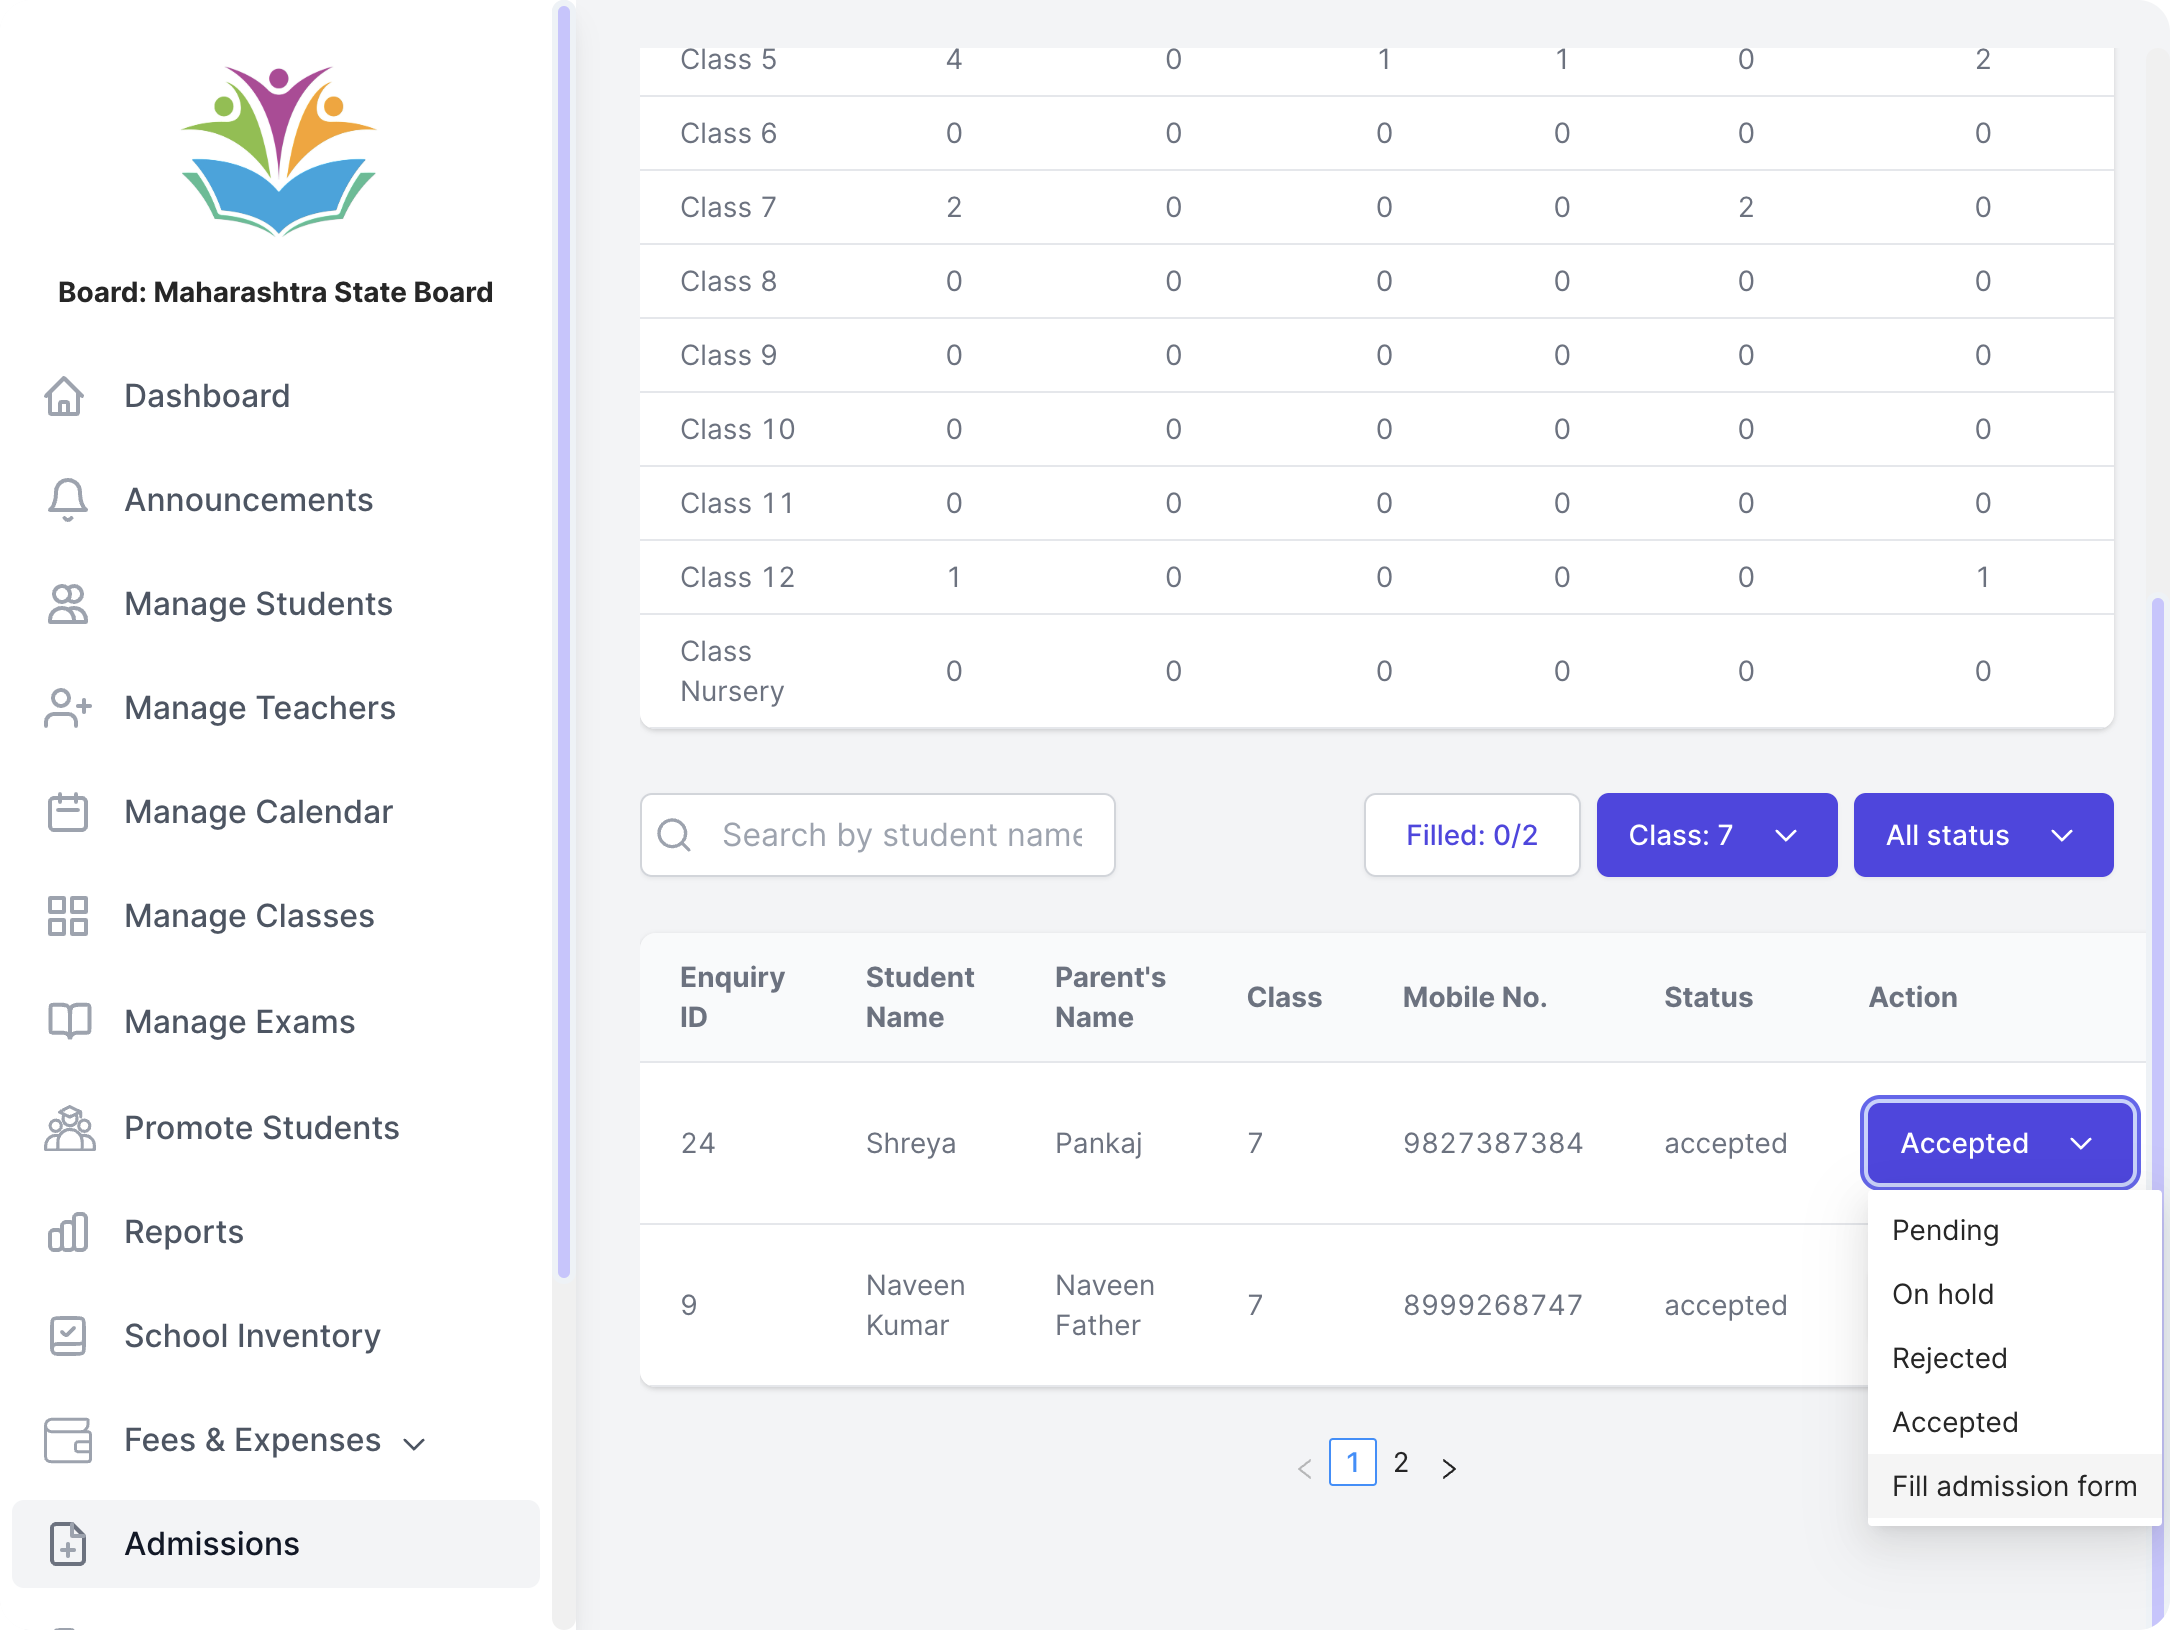Click student name Shreya
2170x1630 pixels.
pyautogui.click(x=910, y=1143)
